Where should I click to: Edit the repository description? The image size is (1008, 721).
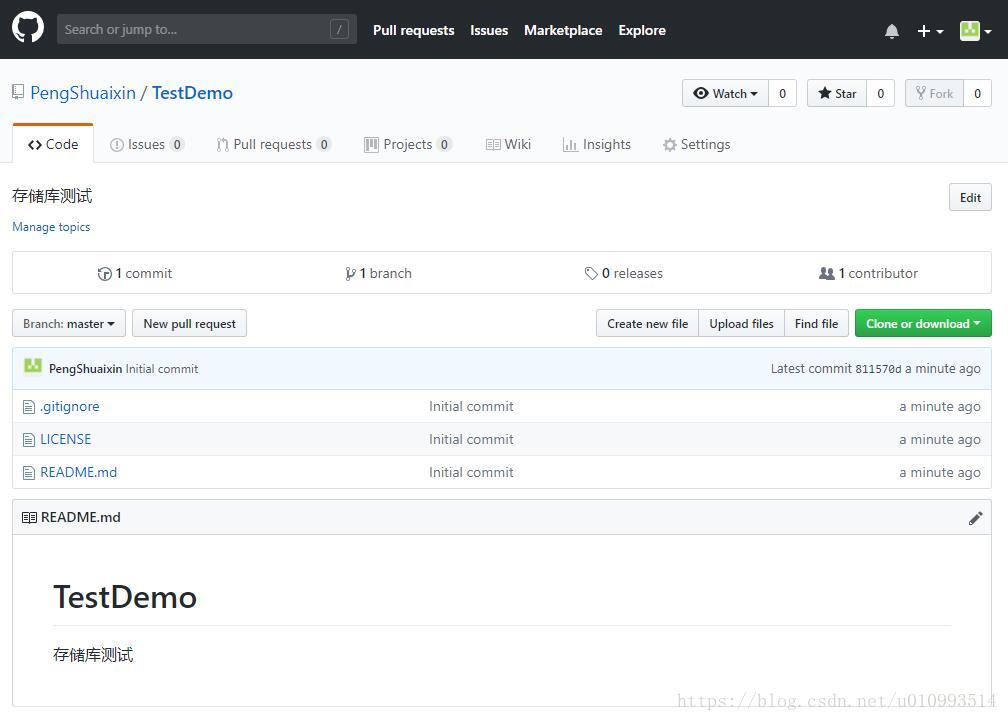tap(970, 197)
